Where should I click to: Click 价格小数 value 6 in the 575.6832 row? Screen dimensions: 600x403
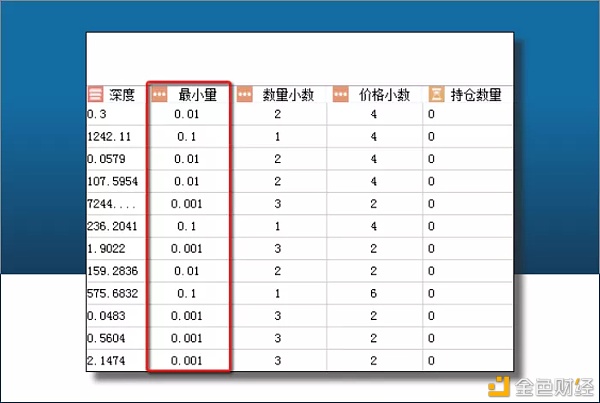[x=373, y=294]
